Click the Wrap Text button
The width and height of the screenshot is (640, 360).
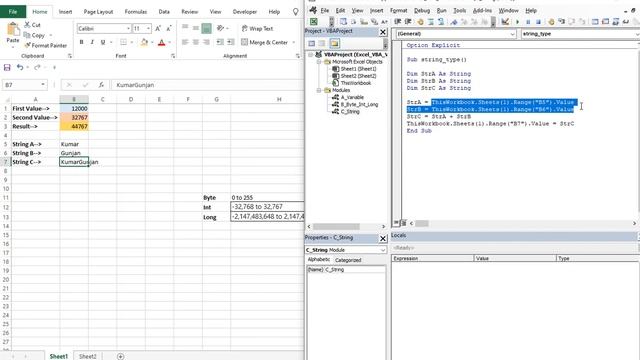coord(257,29)
